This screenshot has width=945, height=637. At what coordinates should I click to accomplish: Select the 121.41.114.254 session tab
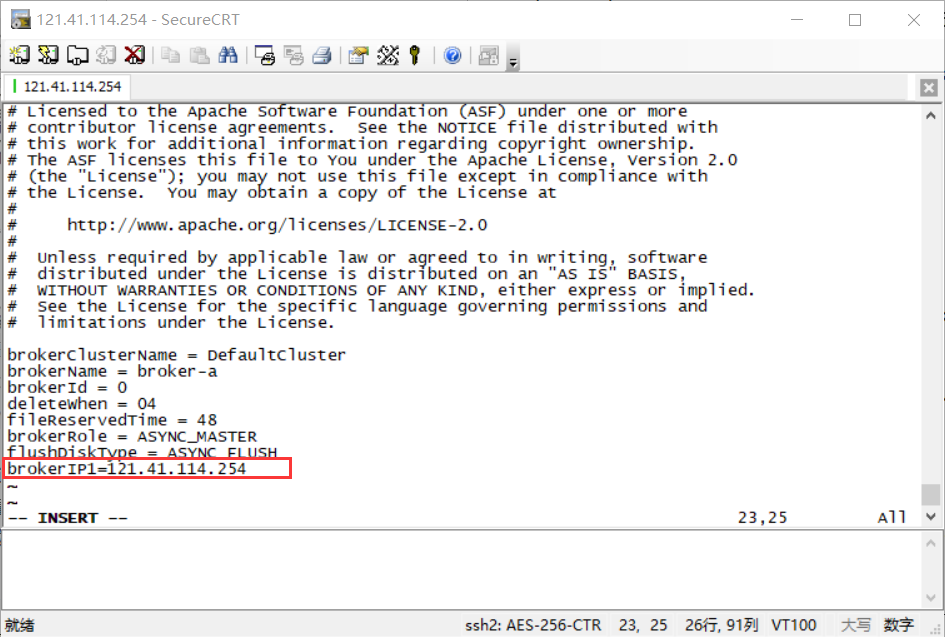pos(68,87)
